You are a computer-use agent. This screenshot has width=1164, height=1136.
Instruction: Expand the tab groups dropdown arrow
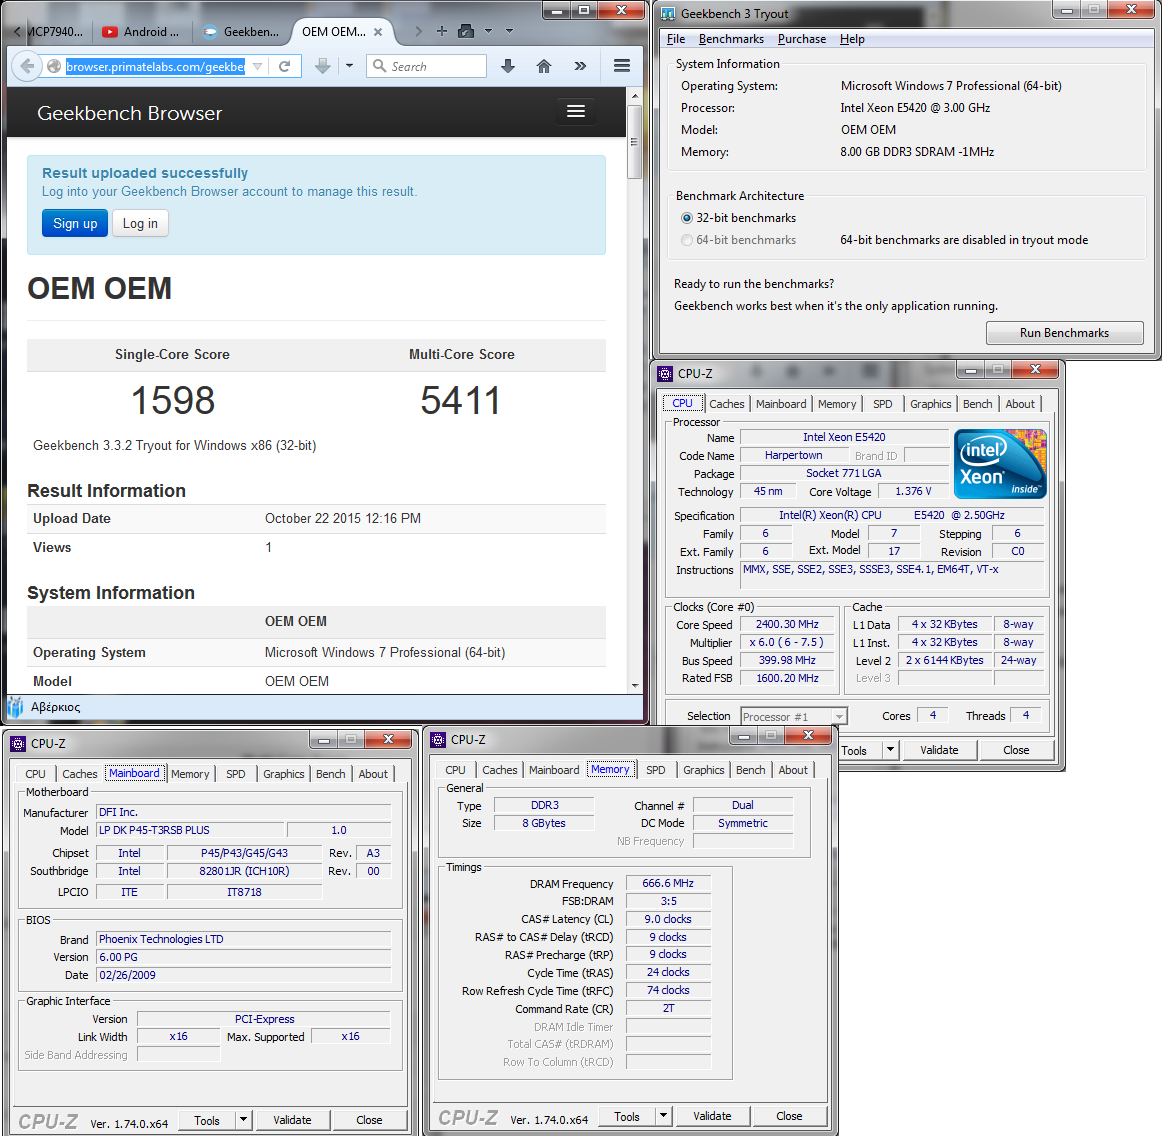pyautogui.click(x=488, y=31)
